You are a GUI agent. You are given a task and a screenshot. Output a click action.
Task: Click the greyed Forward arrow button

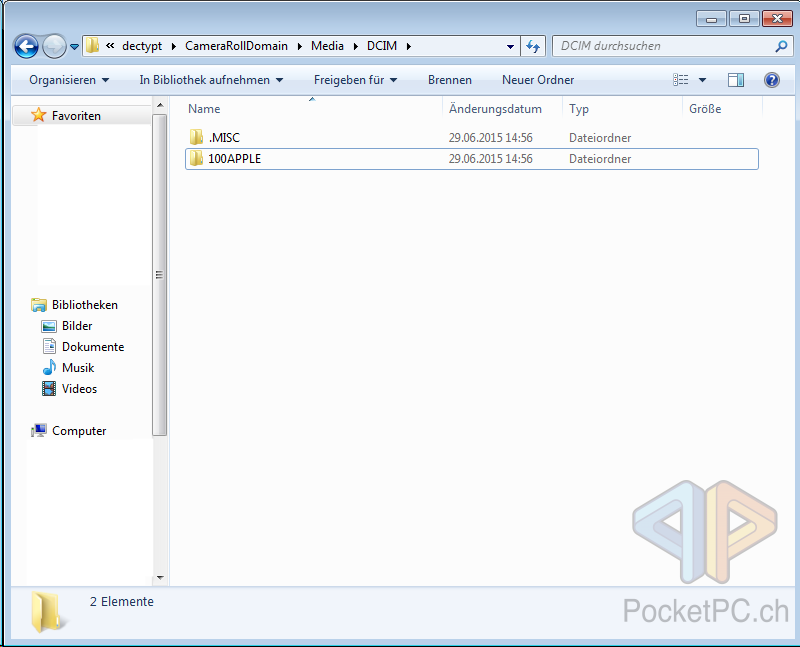pos(54,46)
